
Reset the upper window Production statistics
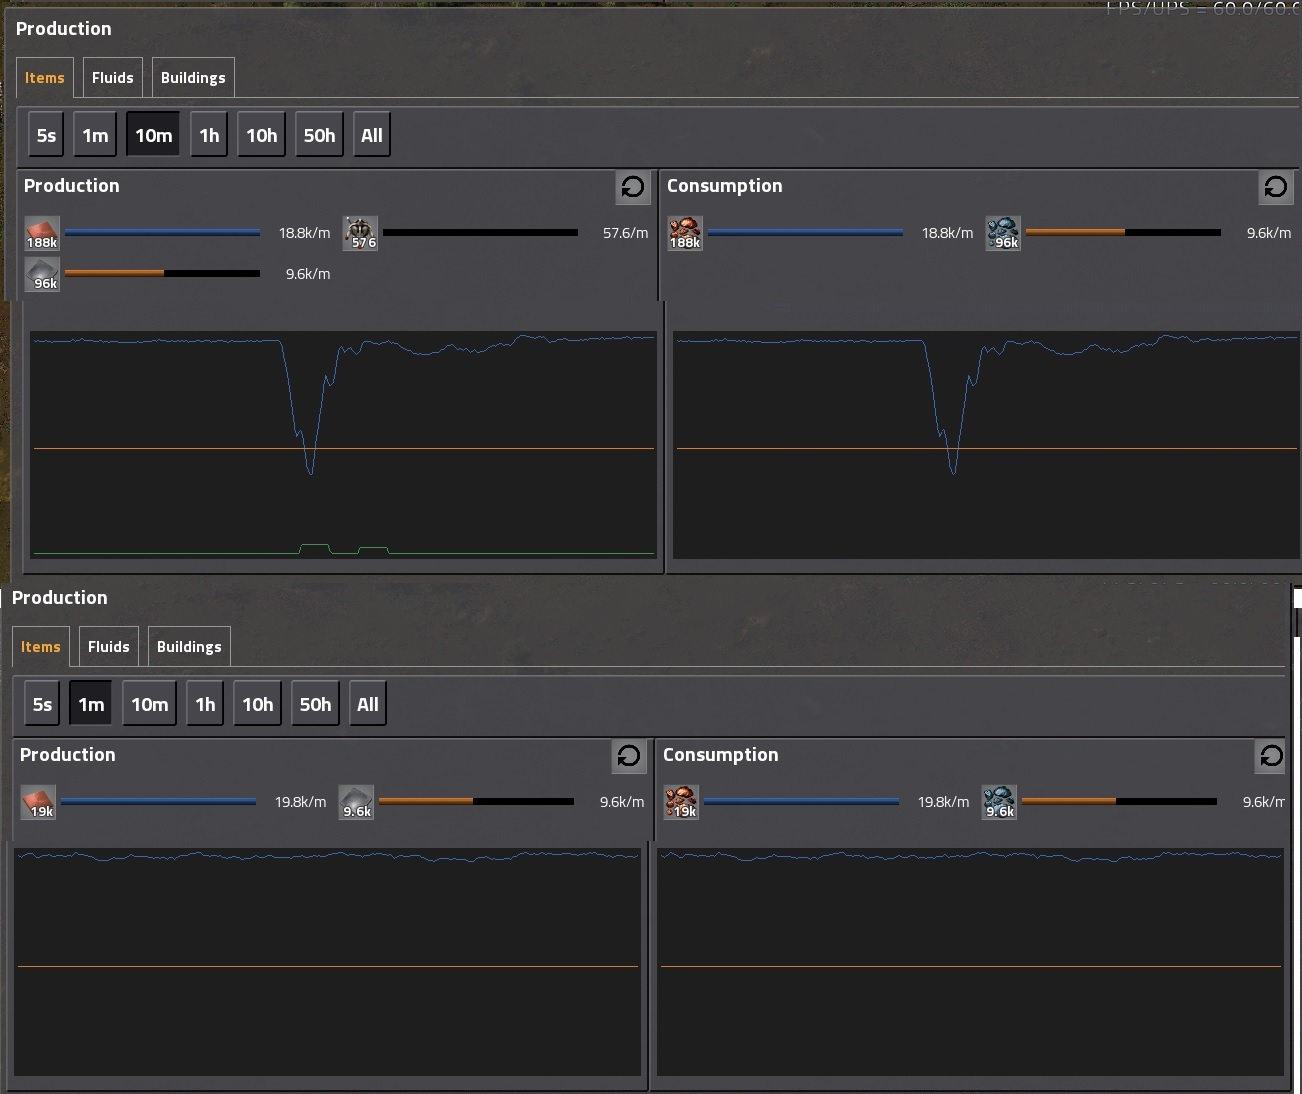[632, 187]
